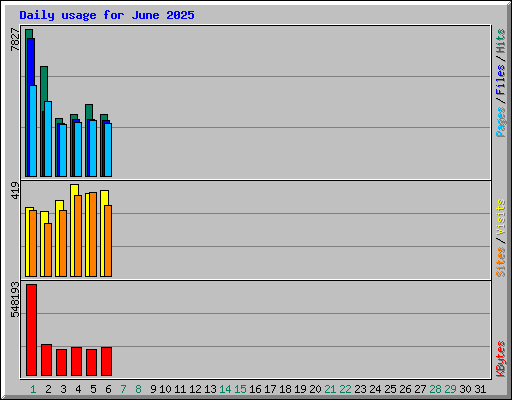Viewport: 512px width, 400px height.
Task: Click day 15 on the x-axis
Action: tap(240, 389)
